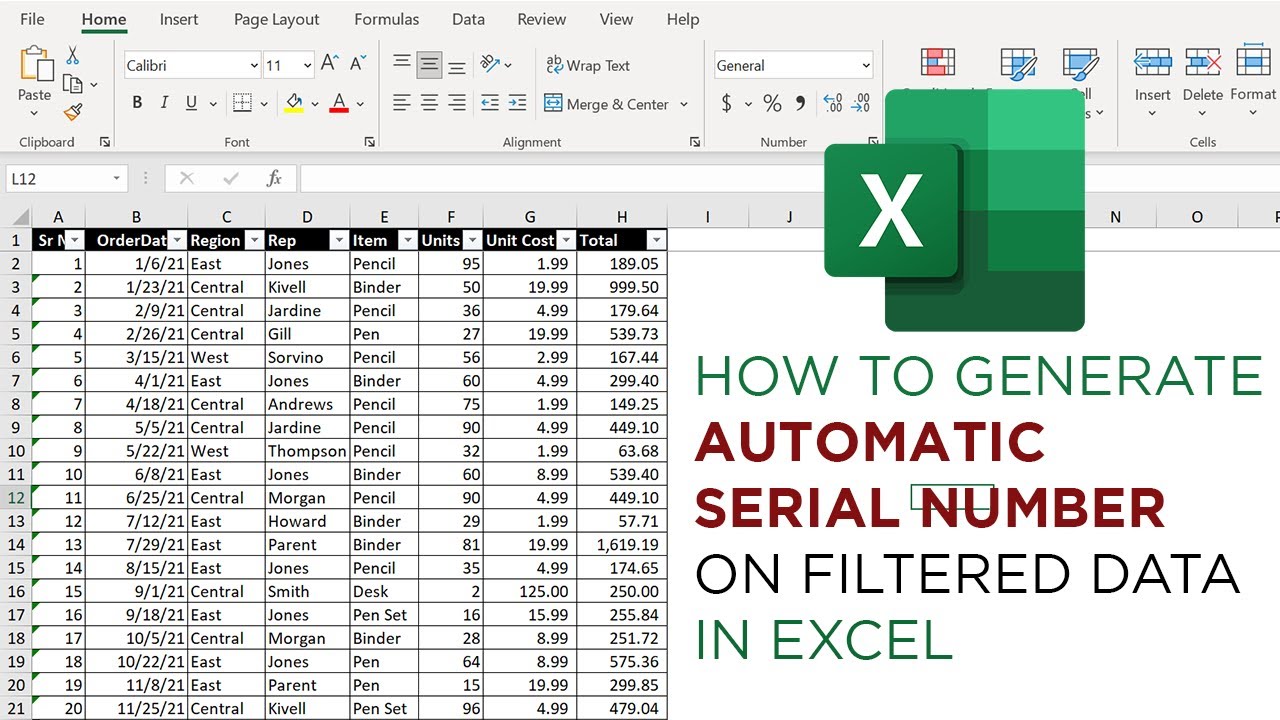This screenshot has width=1280, height=720.
Task: Open the Region column filter dropdown
Action: pos(253,240)
